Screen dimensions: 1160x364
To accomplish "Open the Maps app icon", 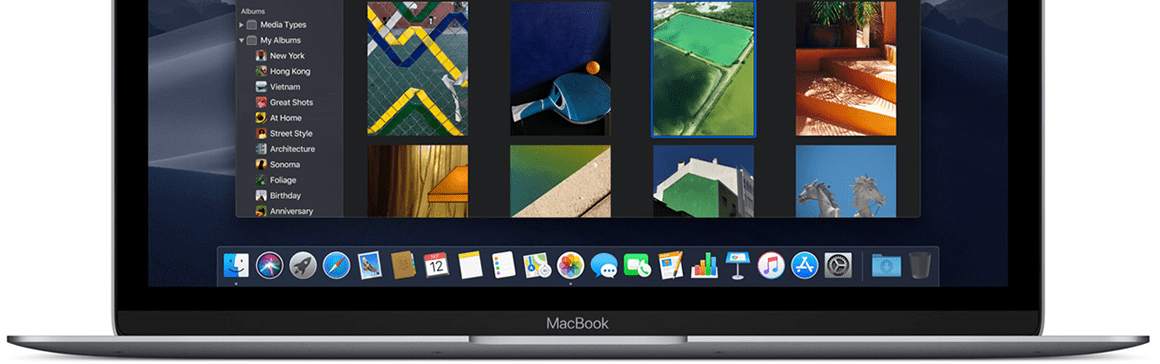I will pyautogui.click(x=537, y=265).
